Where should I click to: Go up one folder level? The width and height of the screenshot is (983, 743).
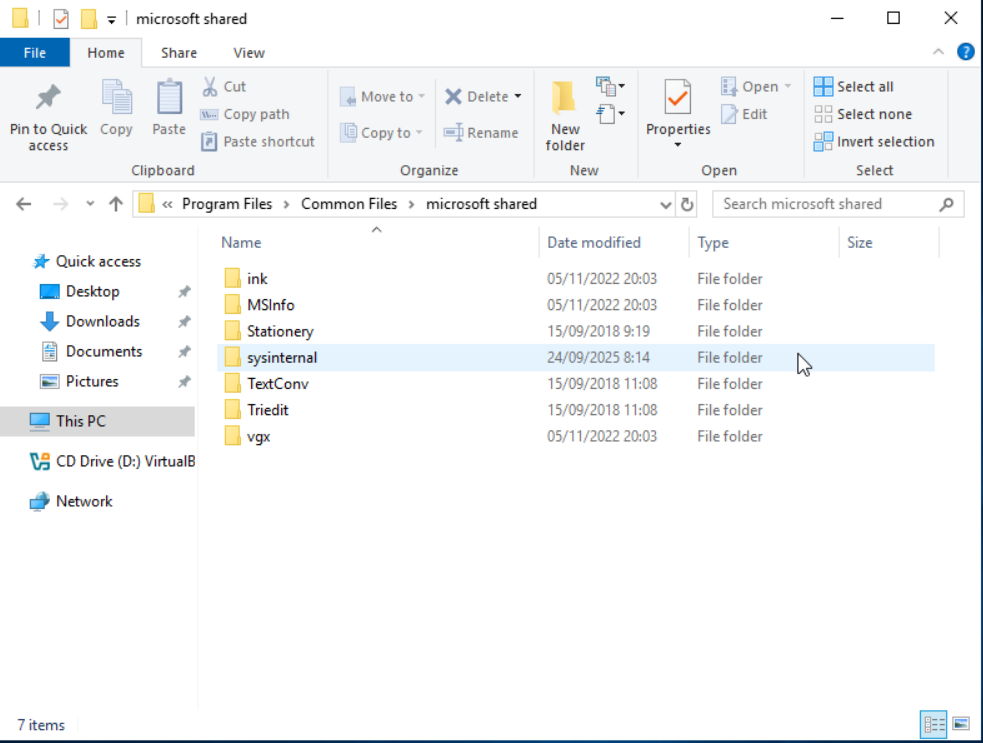click(x=116, y=204)
